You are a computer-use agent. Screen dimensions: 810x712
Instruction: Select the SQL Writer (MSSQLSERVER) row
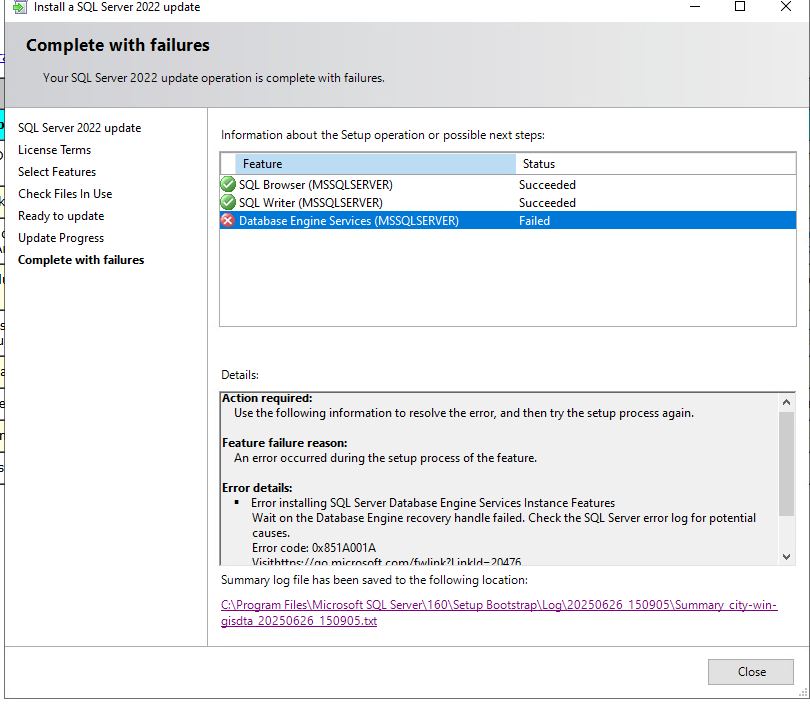click(508, 203)
